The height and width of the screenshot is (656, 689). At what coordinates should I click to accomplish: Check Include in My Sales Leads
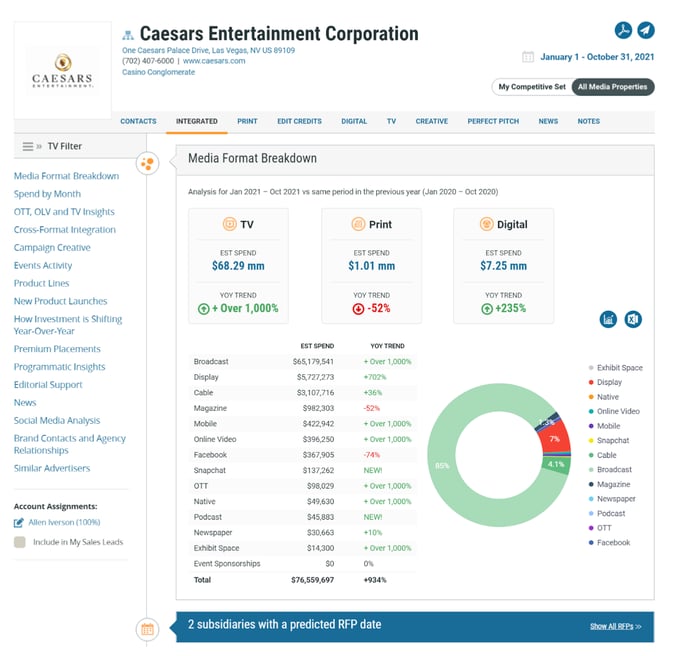click(20, 542)
